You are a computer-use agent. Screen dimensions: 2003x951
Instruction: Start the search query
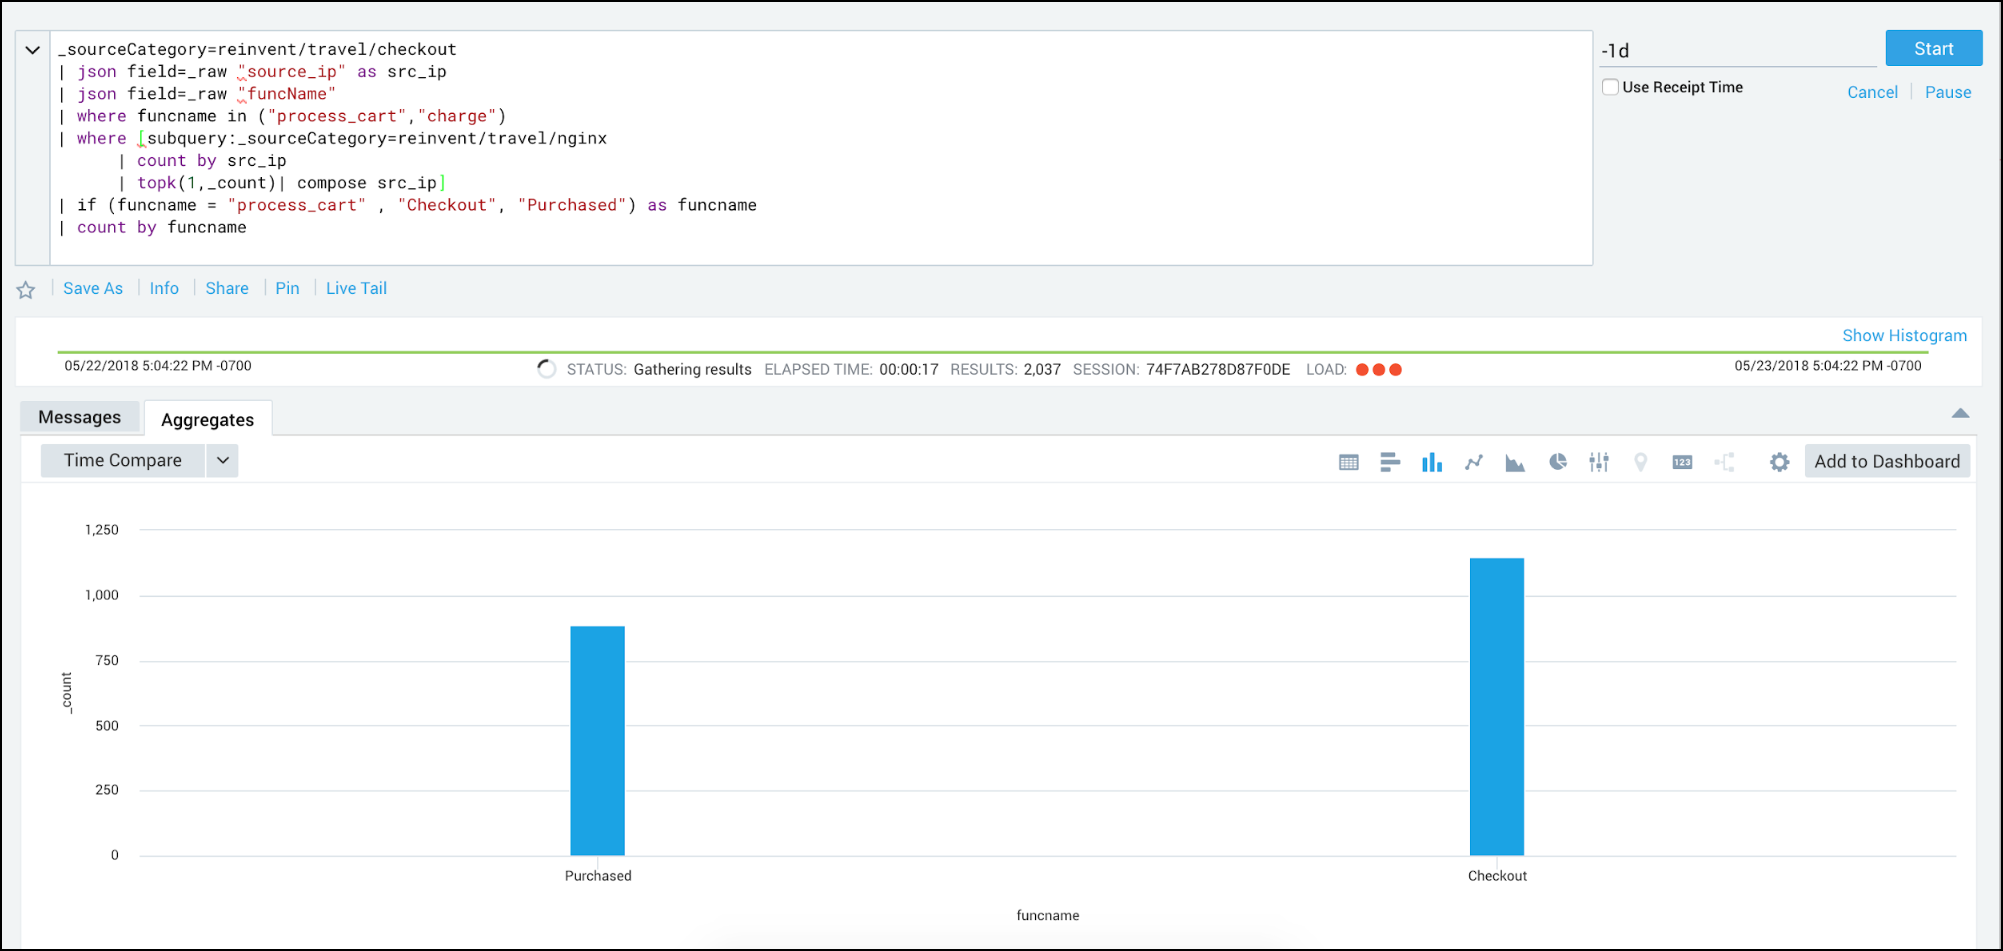(x=1932, y=47)
